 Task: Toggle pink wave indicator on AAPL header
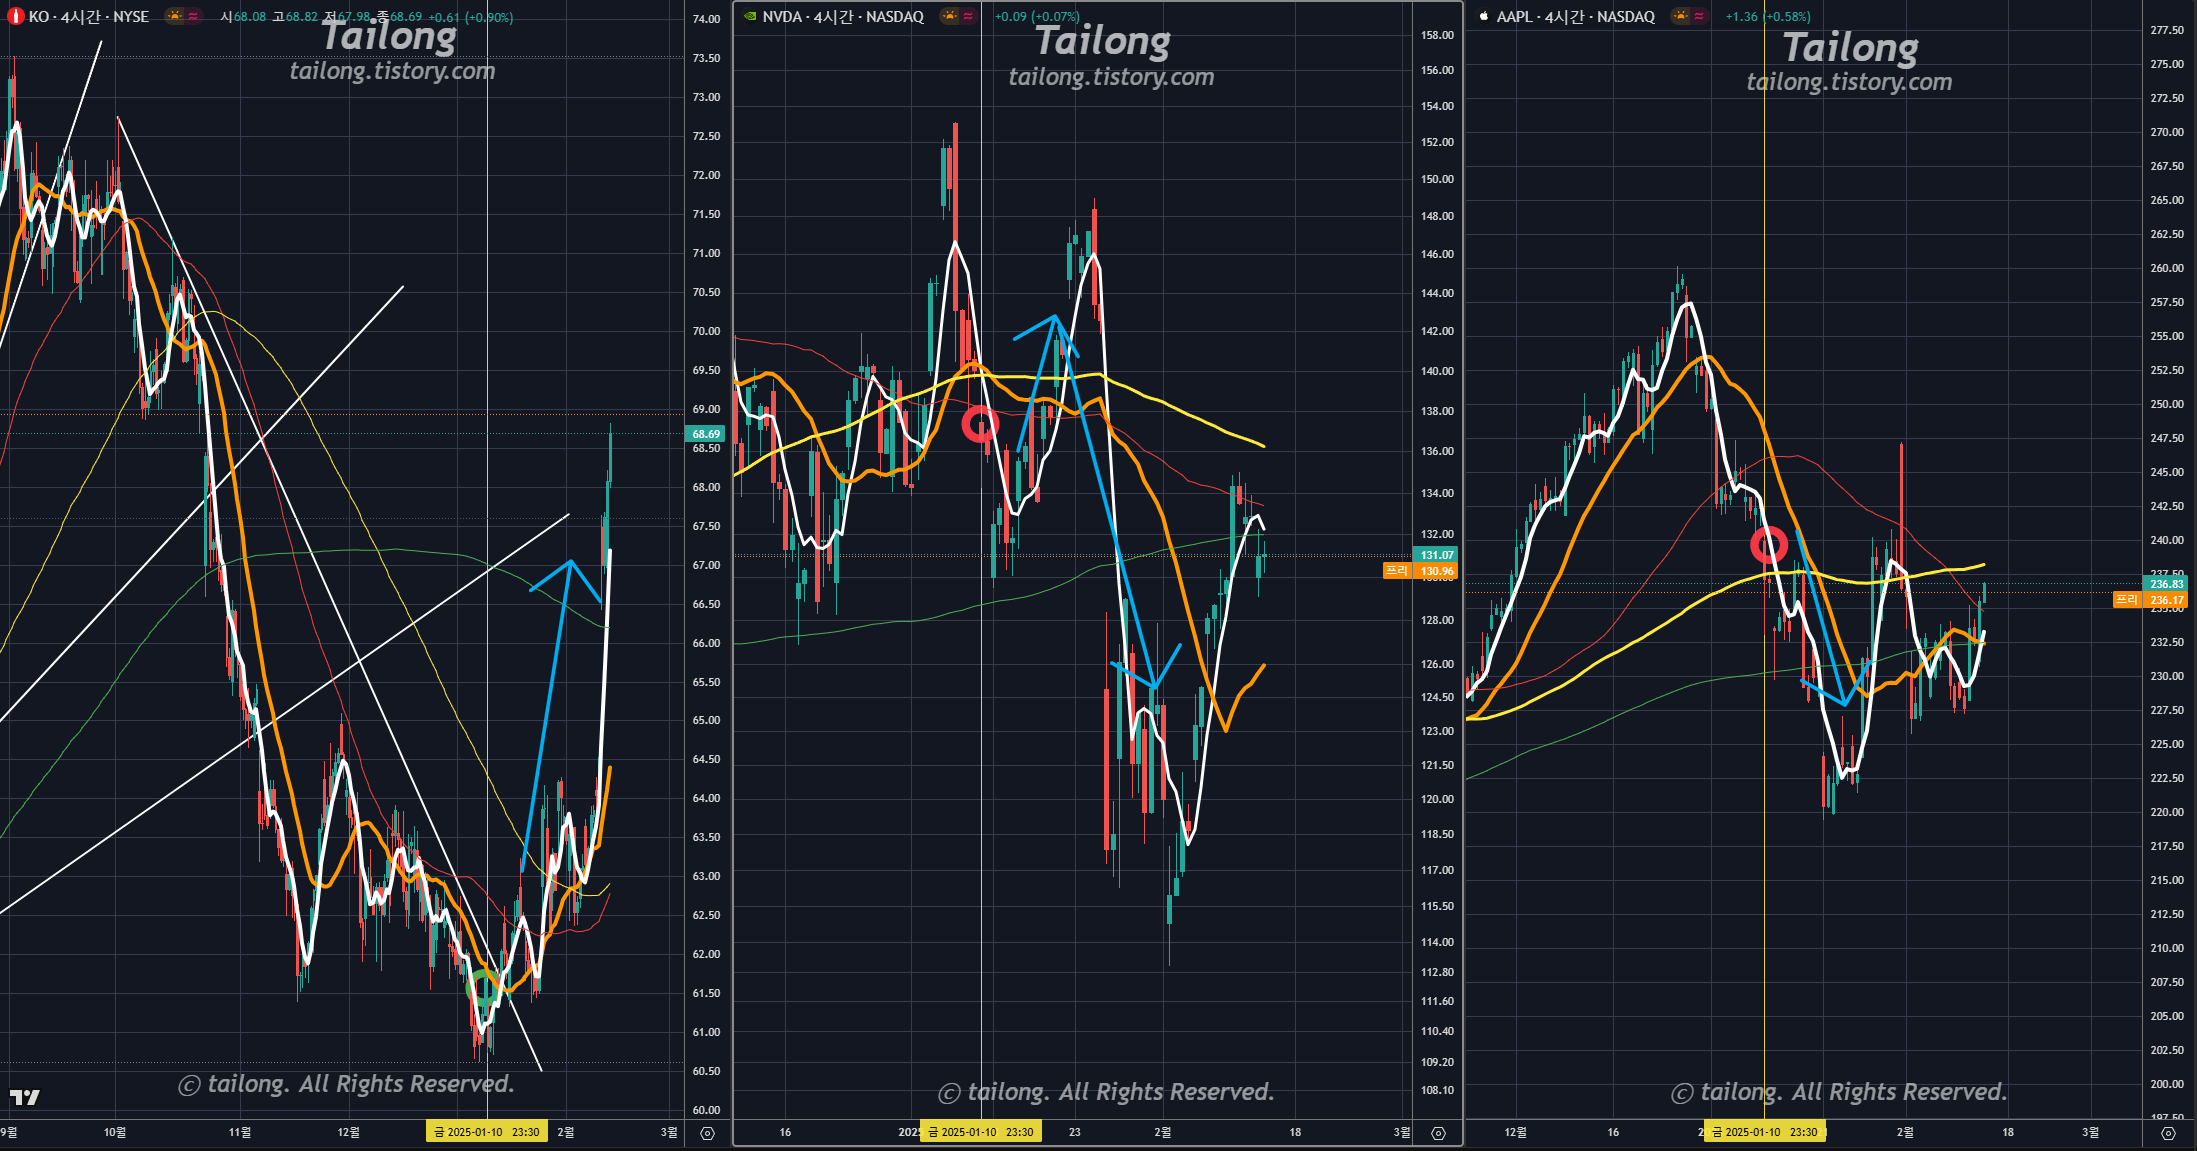1698,17
